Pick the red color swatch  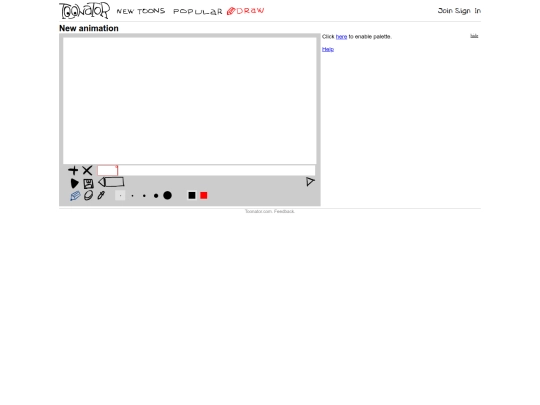204,195
